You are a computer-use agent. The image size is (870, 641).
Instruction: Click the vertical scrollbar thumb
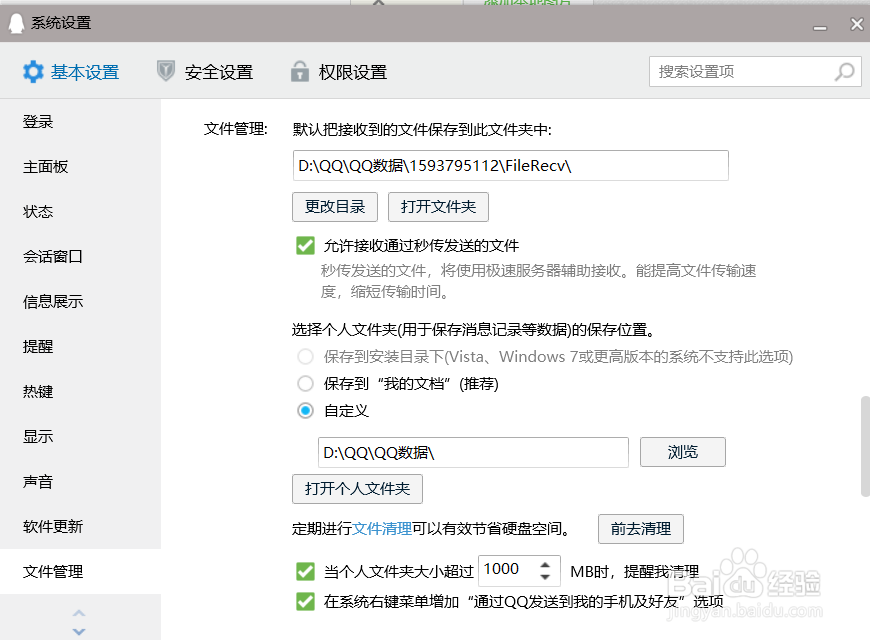[865, 446]
